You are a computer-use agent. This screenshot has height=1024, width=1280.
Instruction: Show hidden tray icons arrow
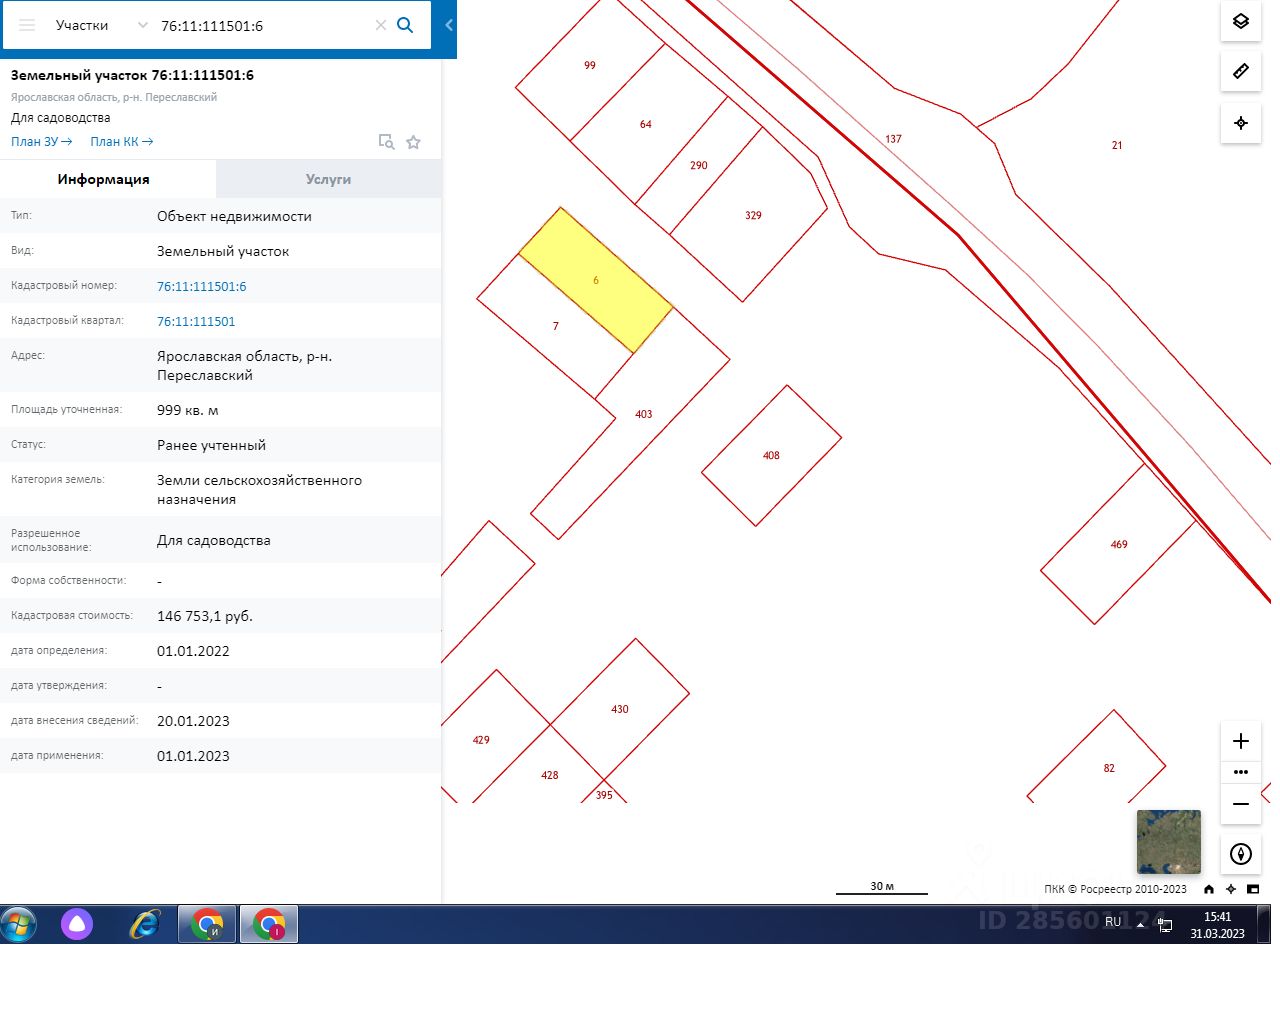1140,925
